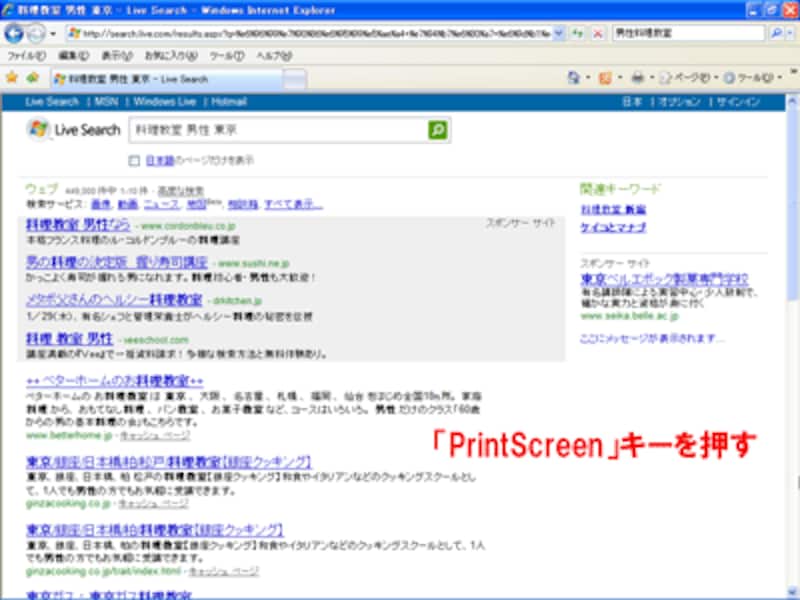Open the Hotmail header link
Screen dimensions: 800x600
point(229,102)
